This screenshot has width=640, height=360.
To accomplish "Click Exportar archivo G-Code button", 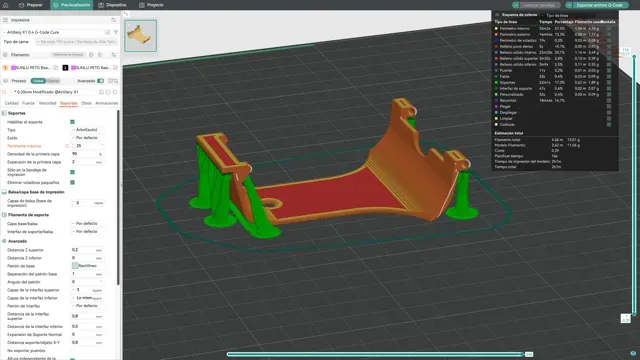I will pyautogui.click(x=596, y=5).
